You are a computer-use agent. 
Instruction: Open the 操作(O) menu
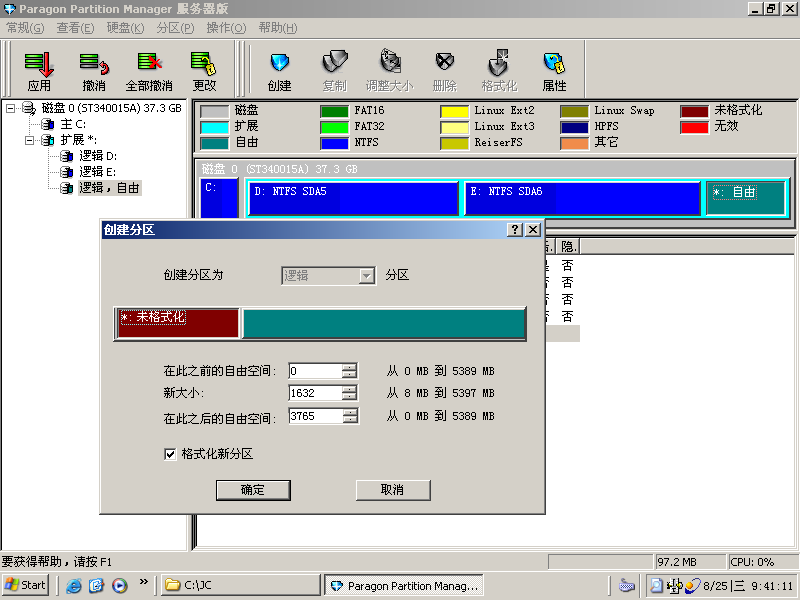click(226, 28)
